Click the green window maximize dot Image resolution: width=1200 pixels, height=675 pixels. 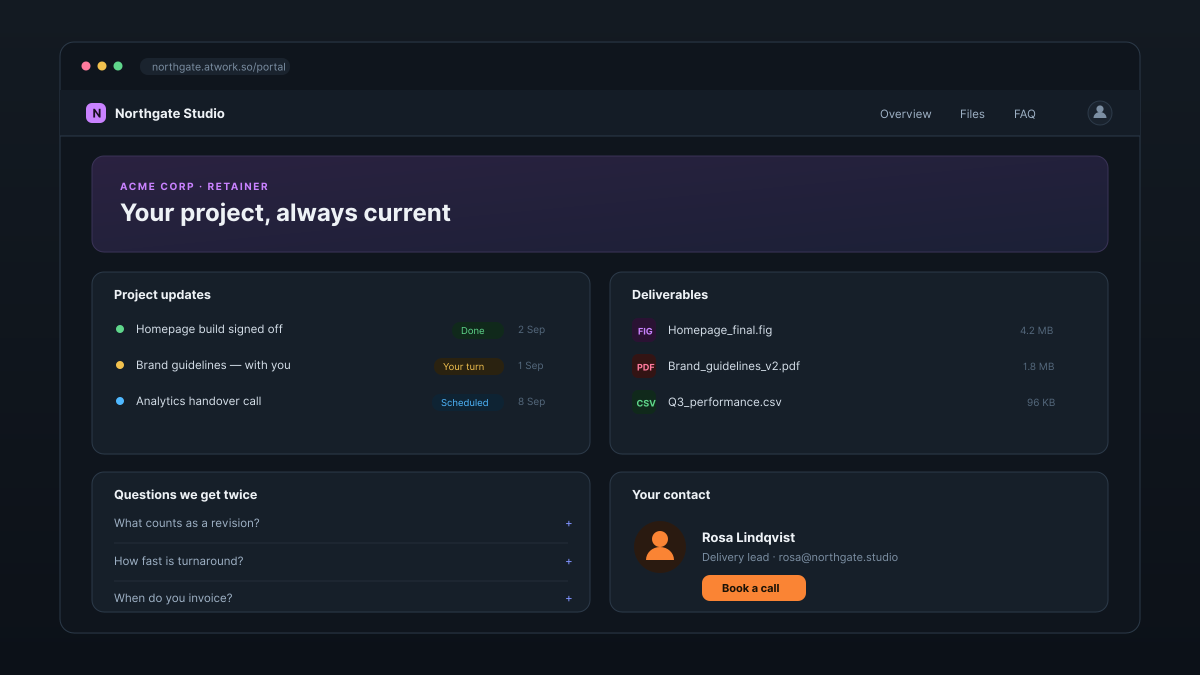click(118, 66)
